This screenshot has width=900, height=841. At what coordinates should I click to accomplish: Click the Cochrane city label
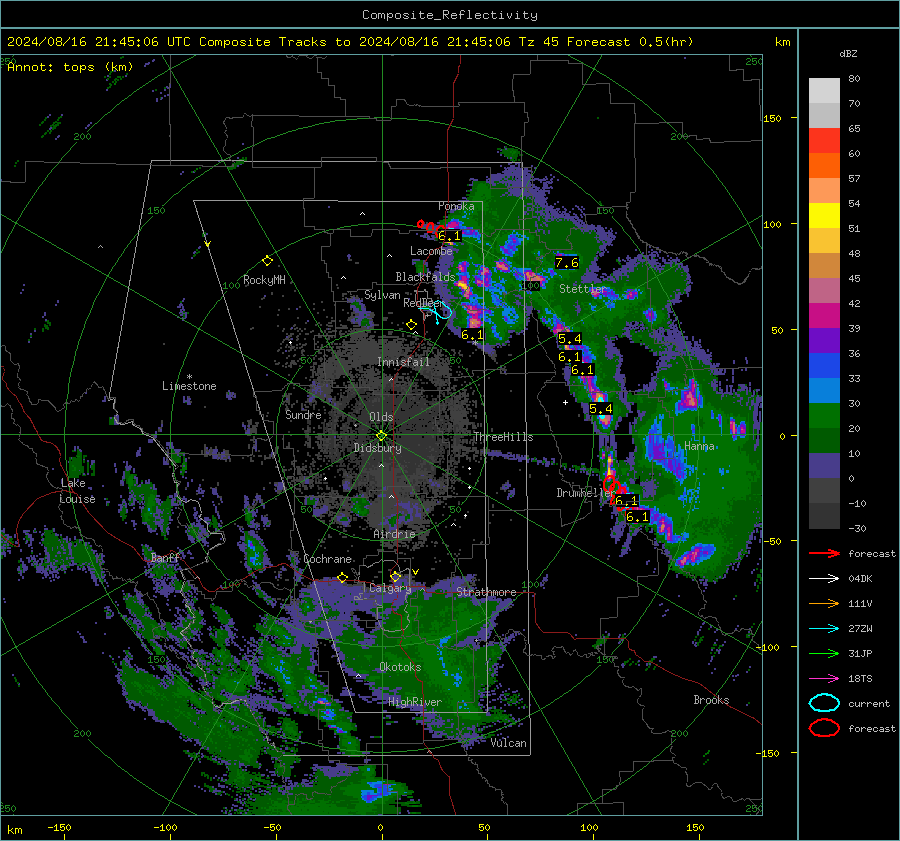327,559
